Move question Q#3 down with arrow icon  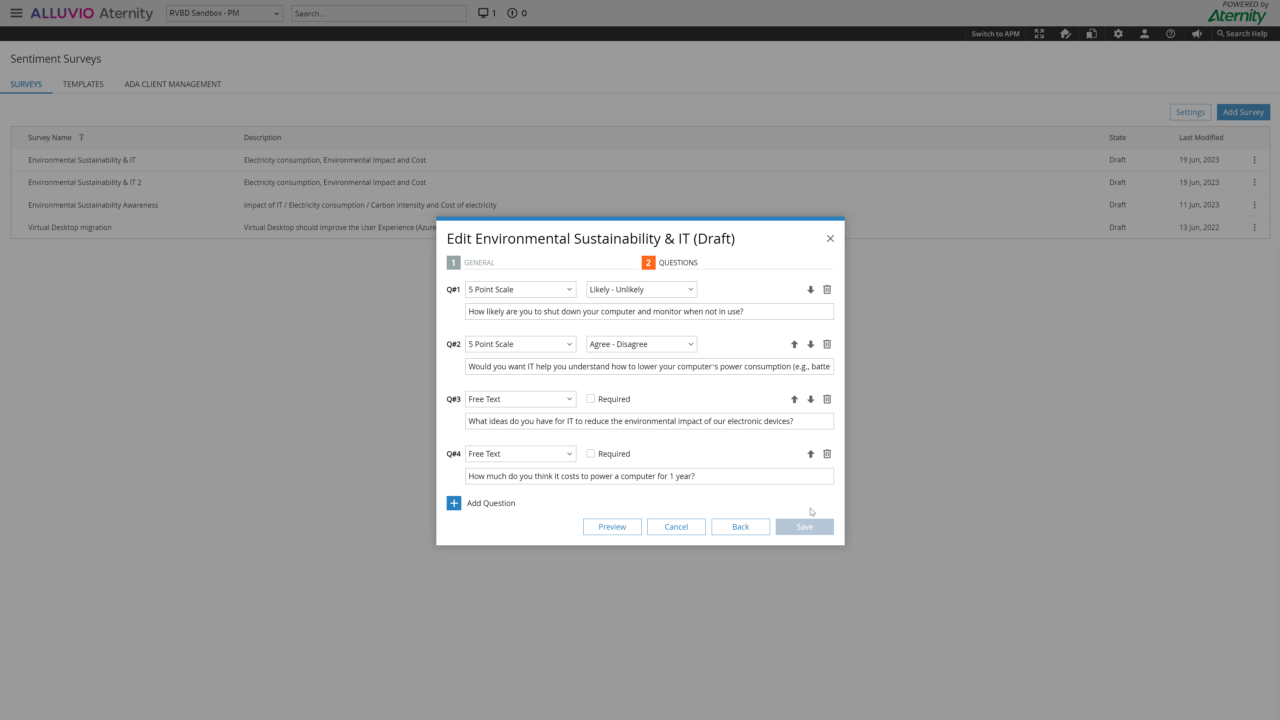(810, 398)
